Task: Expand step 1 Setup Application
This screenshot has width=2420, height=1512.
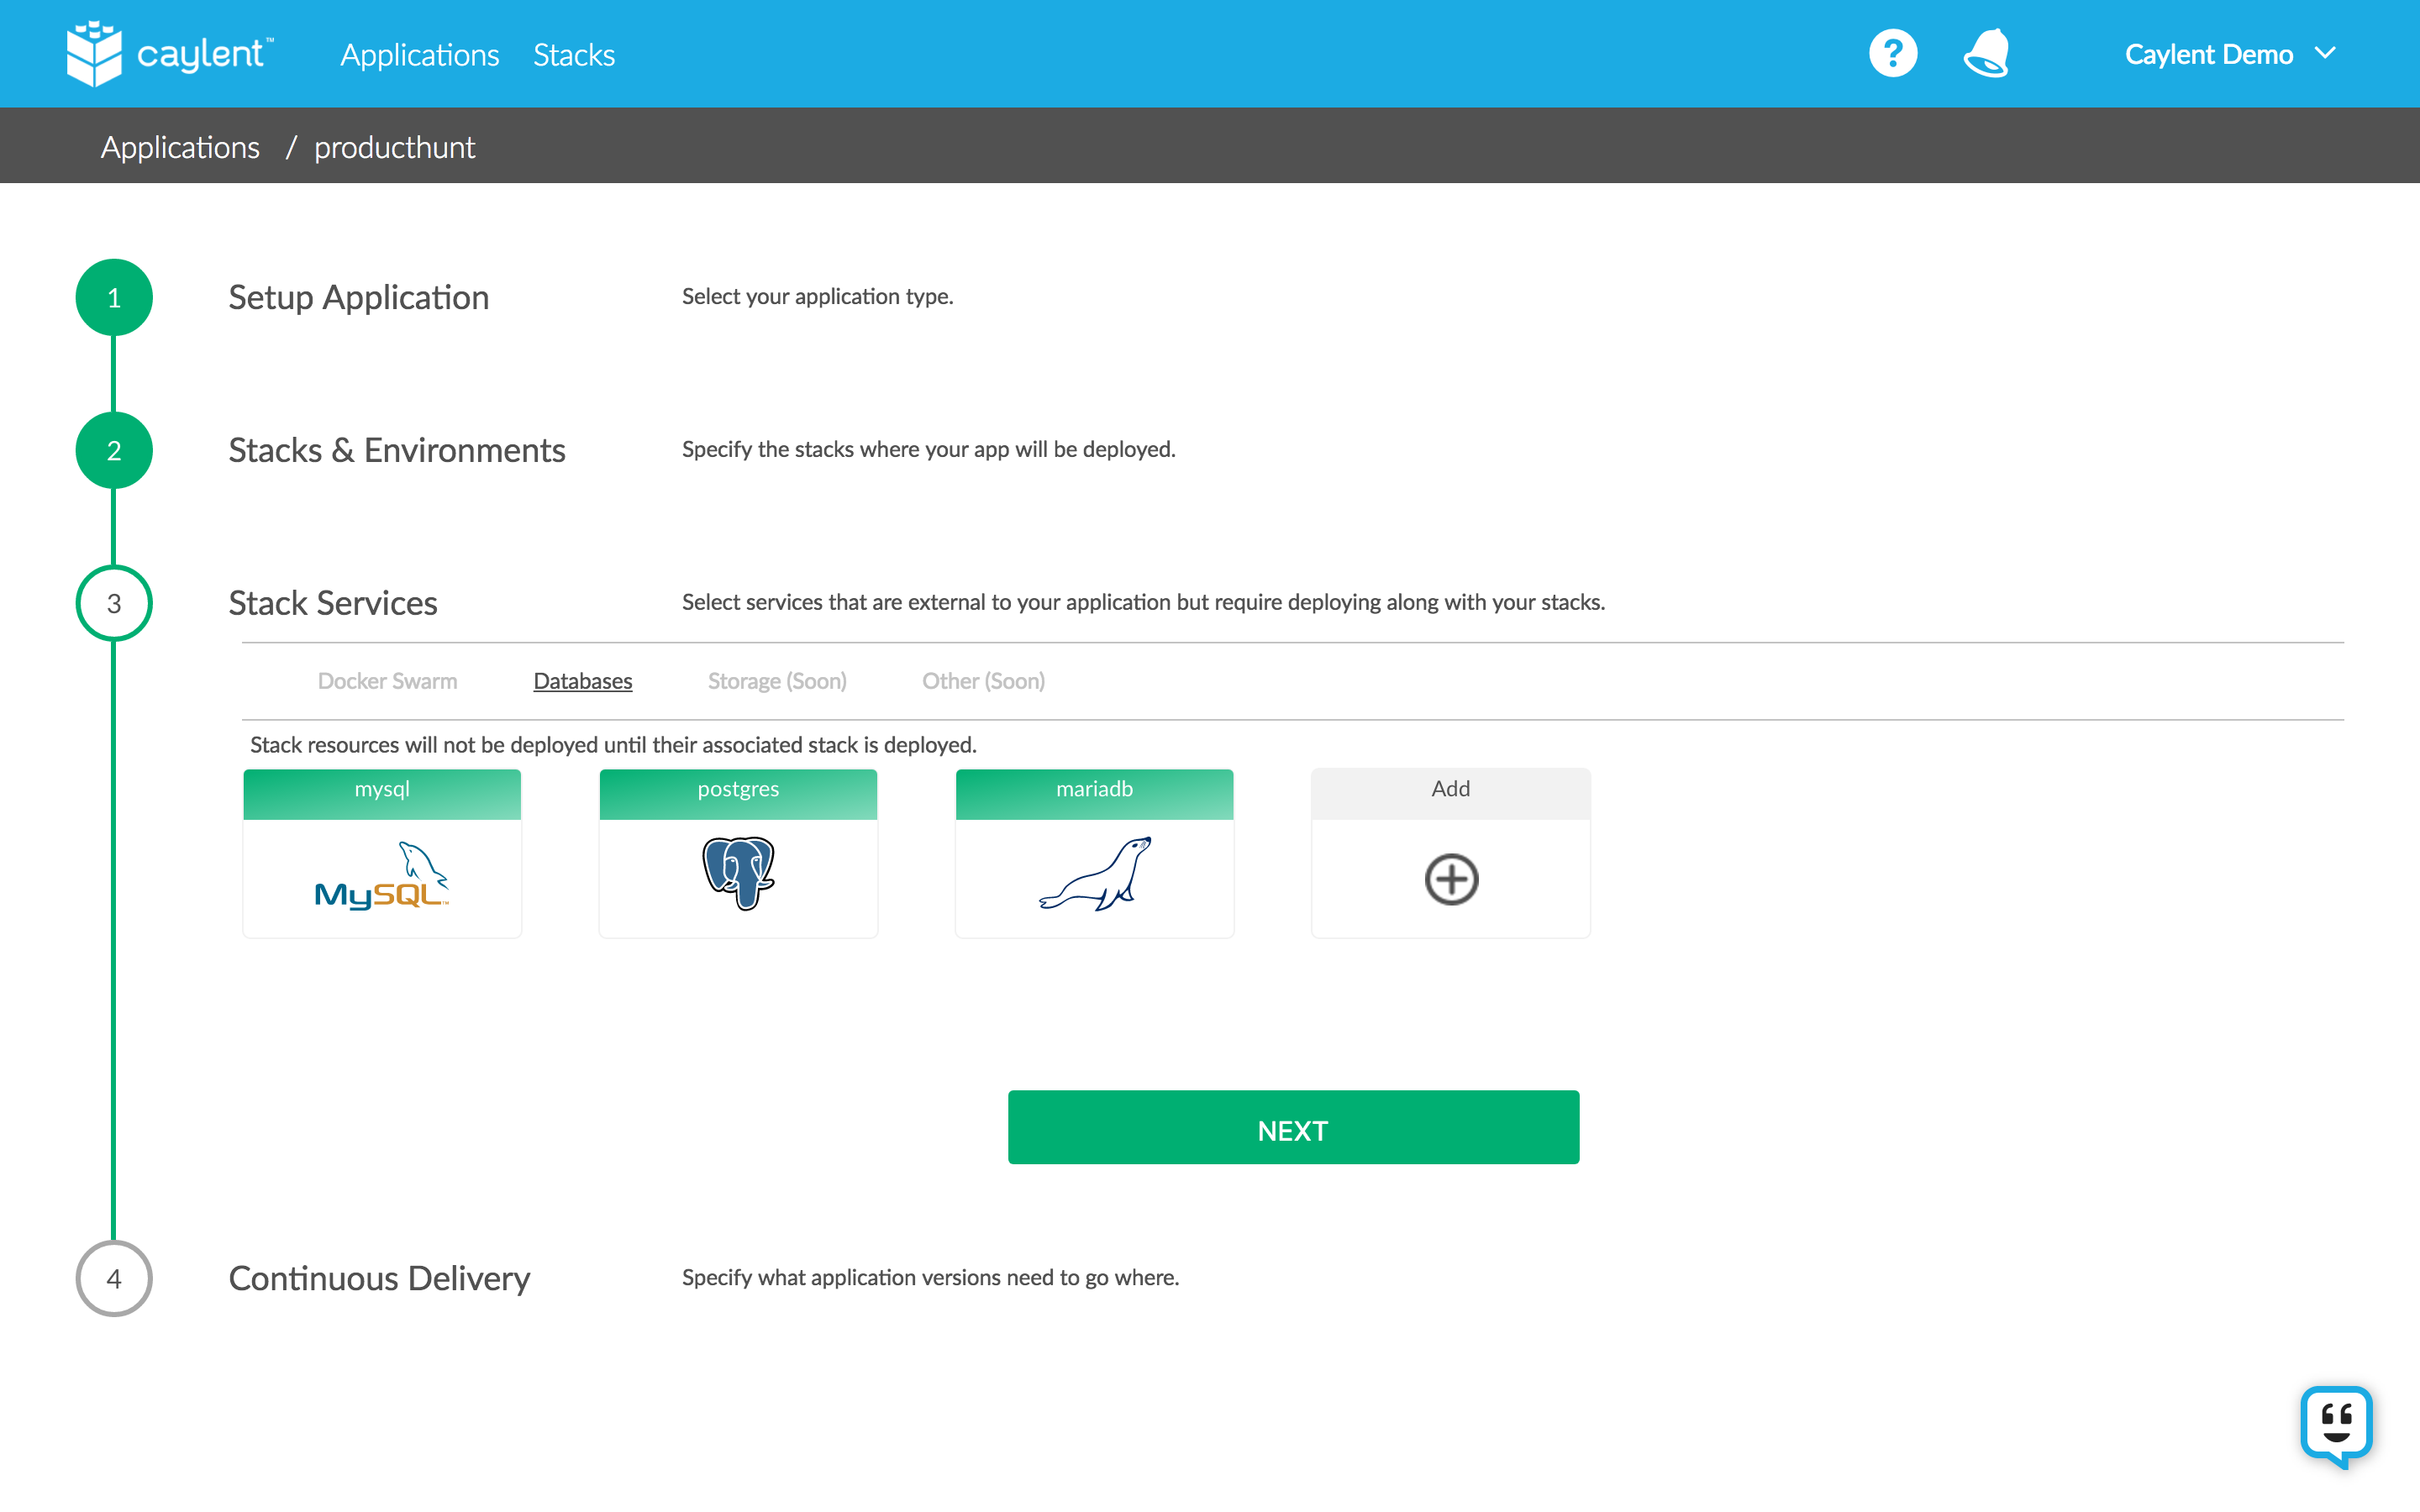Action: (358, 297)
